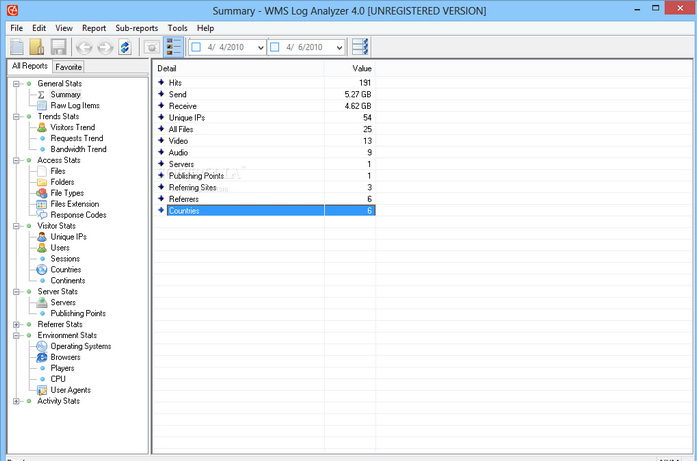Click the Save floppy disk icon
The width and height of the screenshot is (697, 461).
58,47
